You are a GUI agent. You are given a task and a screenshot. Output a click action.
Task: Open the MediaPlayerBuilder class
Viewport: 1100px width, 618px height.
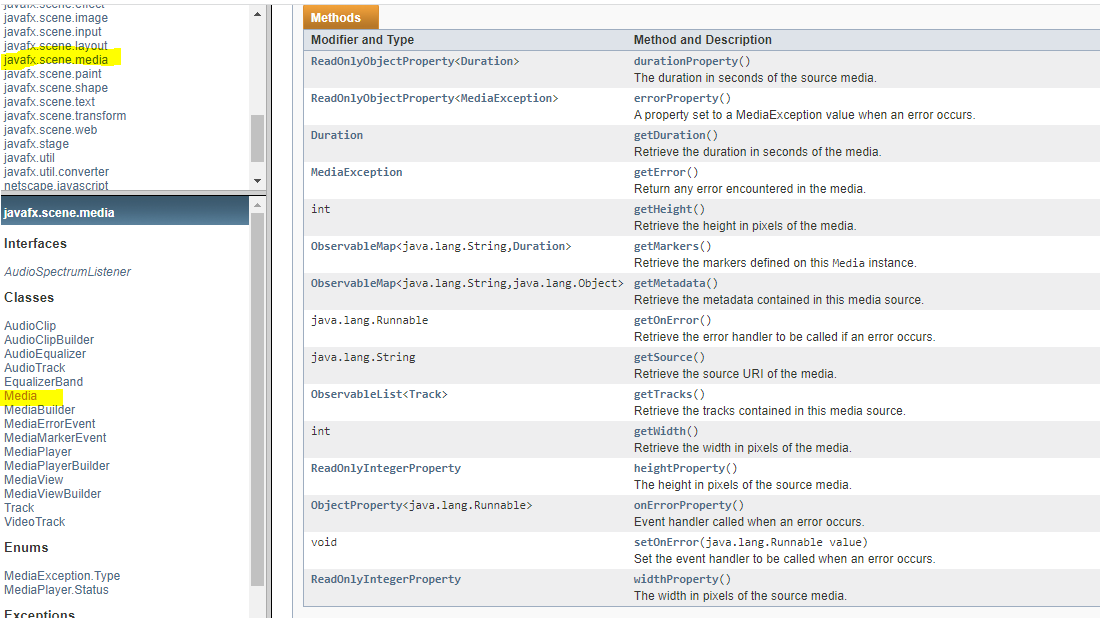click(x=57, y=466)
